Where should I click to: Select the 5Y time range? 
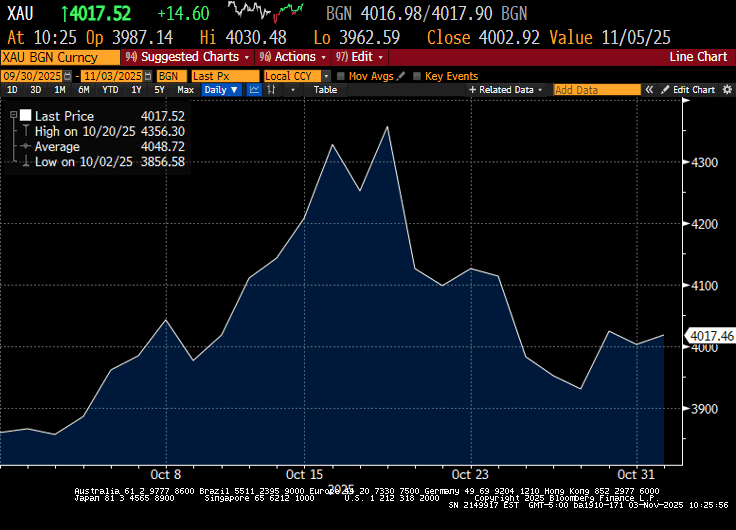pyautogui.click(x=160, y=90)
